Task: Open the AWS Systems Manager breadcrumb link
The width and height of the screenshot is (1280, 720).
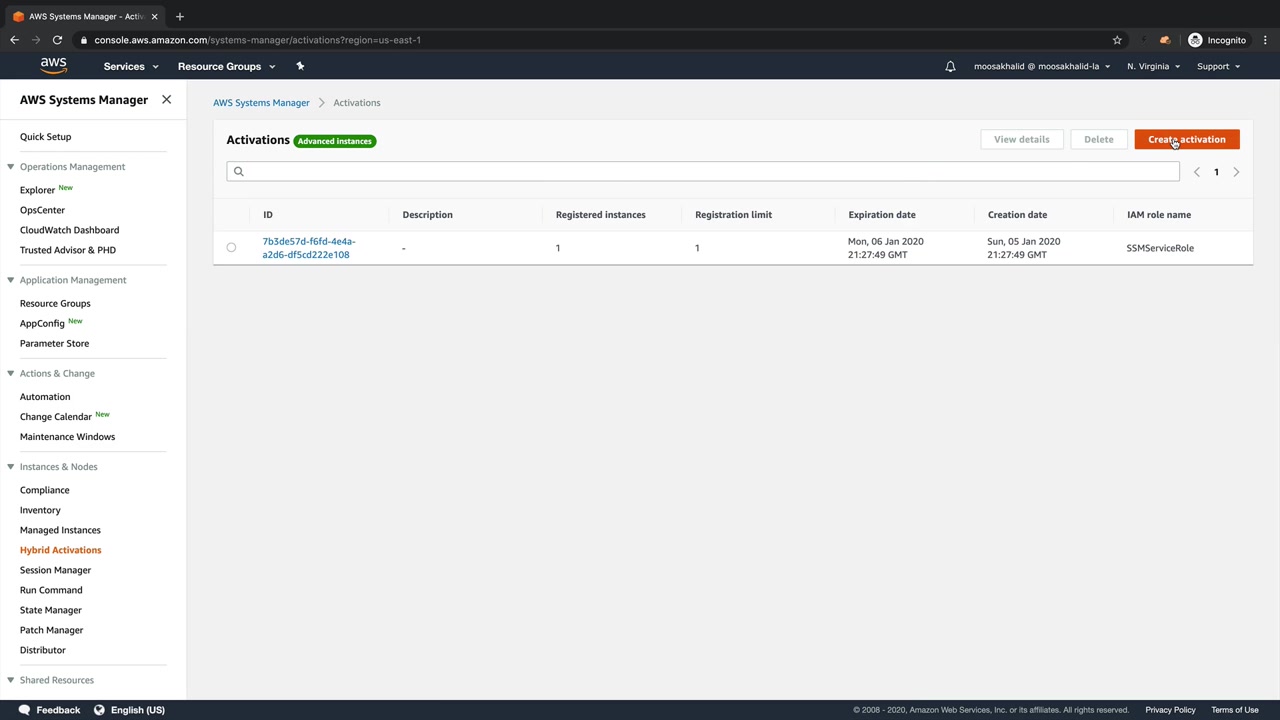Action: point(261,103)
